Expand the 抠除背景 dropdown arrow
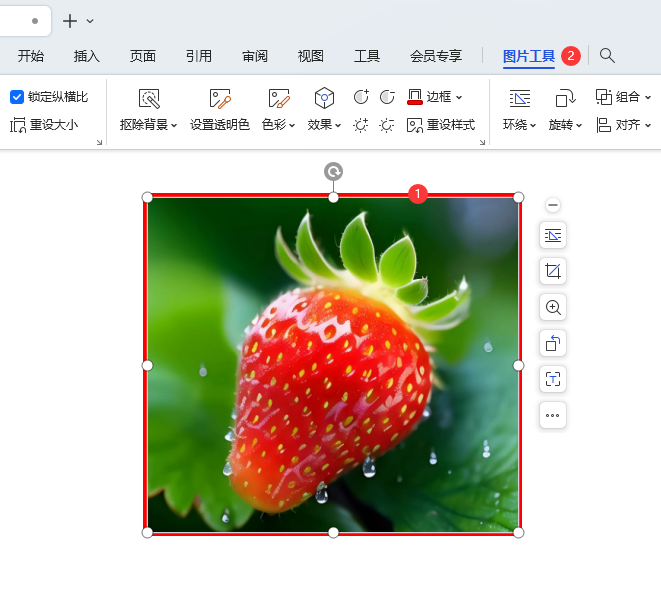This screenshot has width=661, height=590. [174, 126]
